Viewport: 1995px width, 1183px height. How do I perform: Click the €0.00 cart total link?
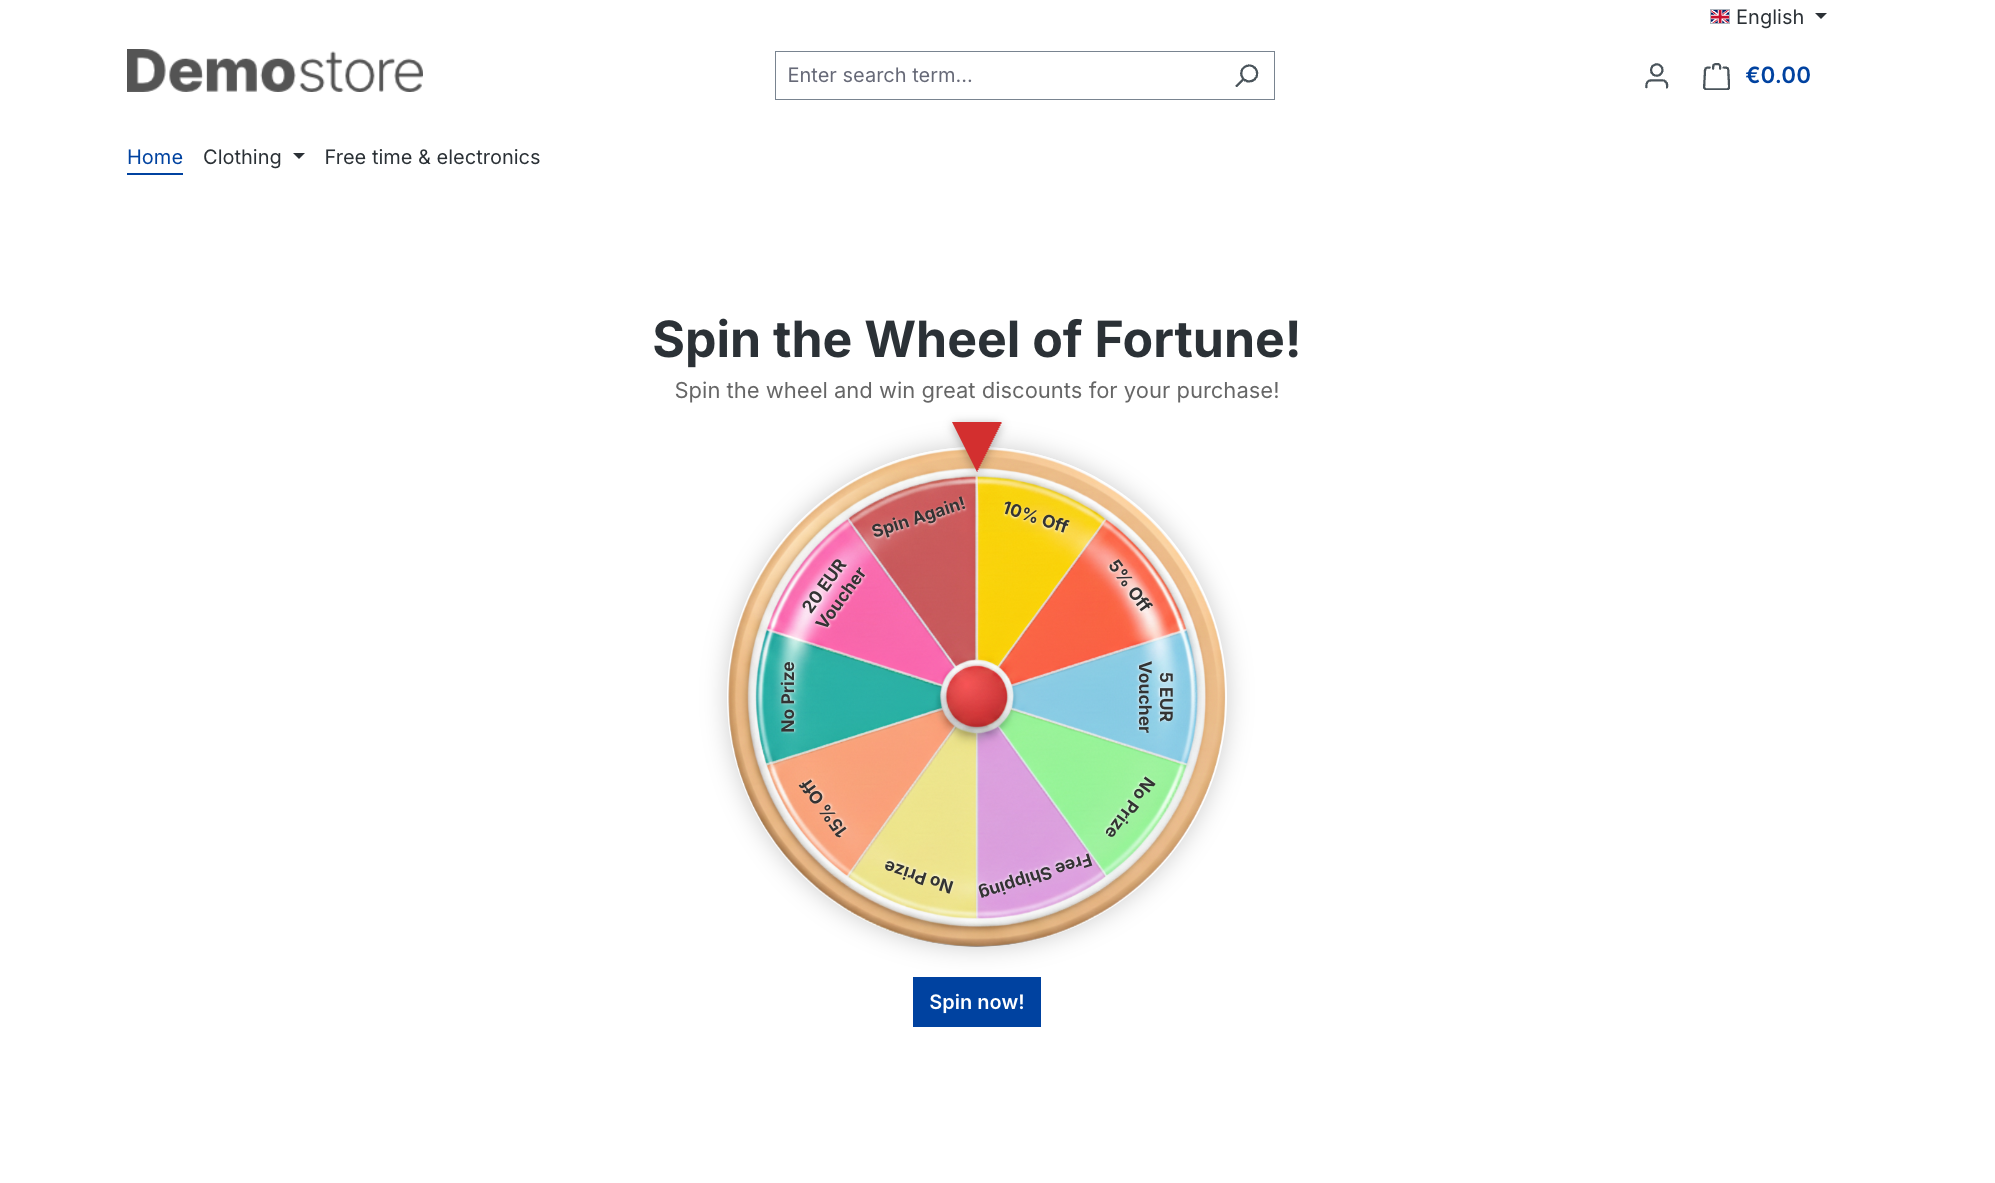pos(1778,75)
